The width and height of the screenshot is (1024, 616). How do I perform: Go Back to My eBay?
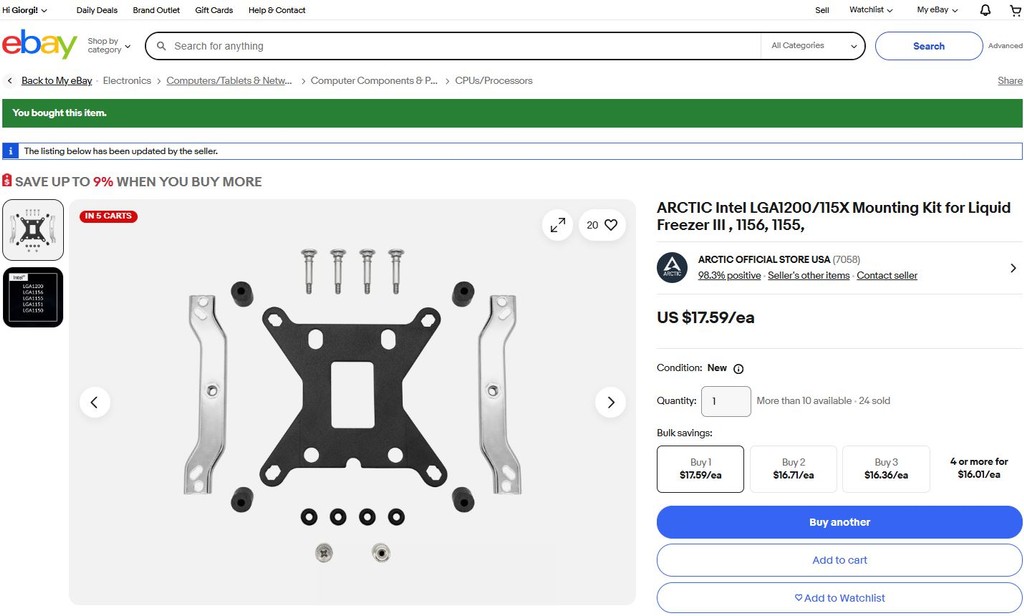tap(57, 80)
